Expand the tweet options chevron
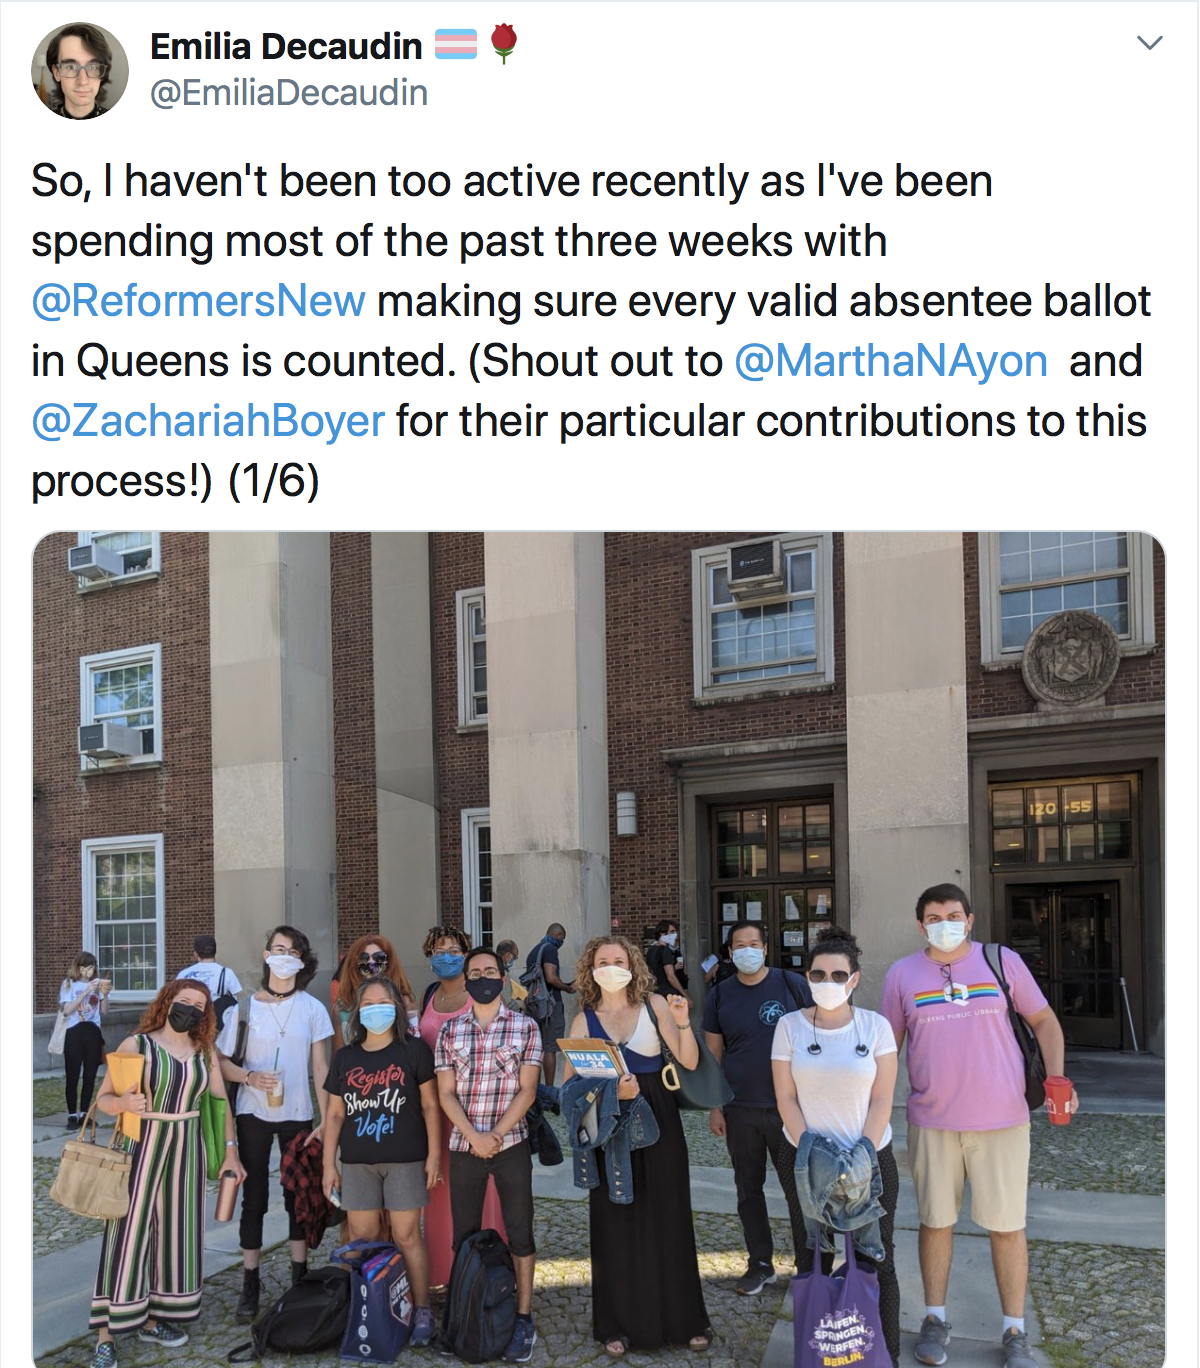 coord(1150,43)
